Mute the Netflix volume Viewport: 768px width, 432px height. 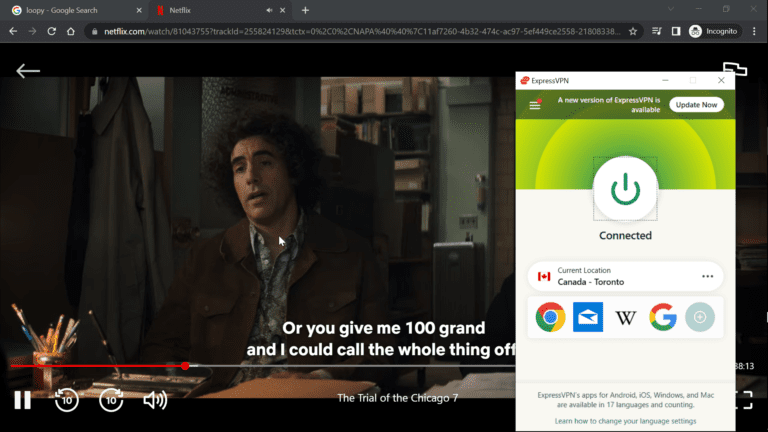coord(155,400)
